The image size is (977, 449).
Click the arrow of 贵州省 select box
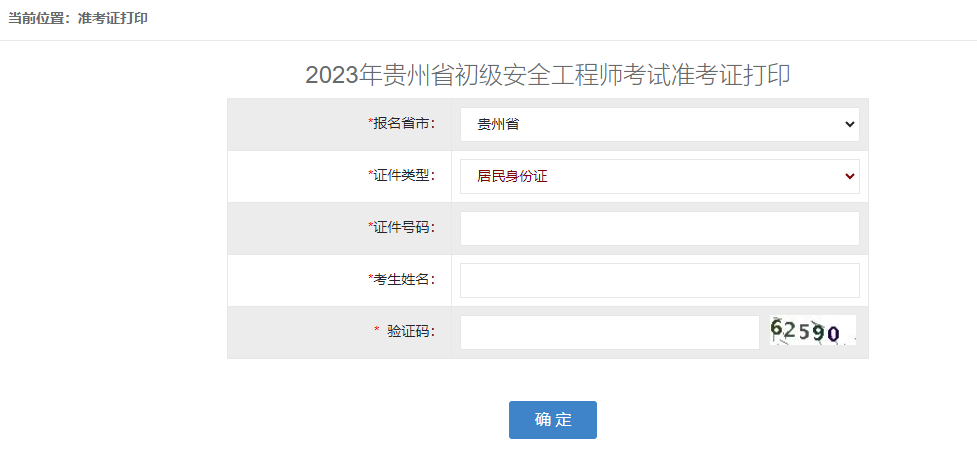[850, 124]
